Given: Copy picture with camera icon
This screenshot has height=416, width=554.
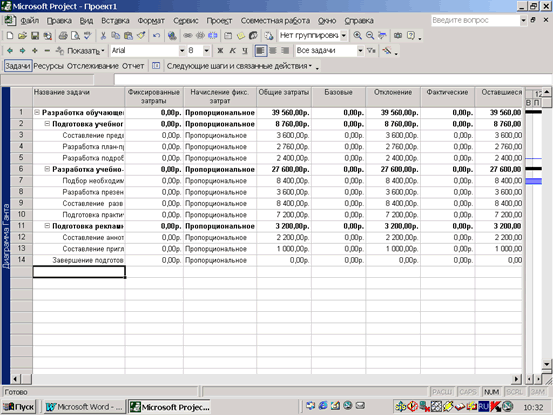Looking at the screenshot, I should click(x=398, y=36).
